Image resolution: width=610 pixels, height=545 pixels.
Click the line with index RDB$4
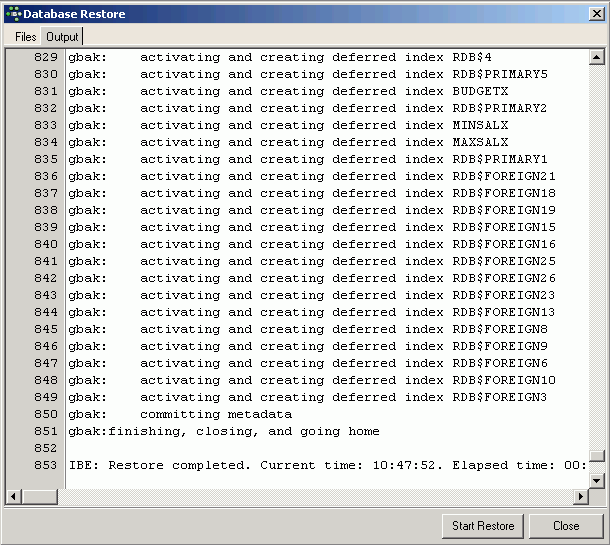tap(280, 57)
